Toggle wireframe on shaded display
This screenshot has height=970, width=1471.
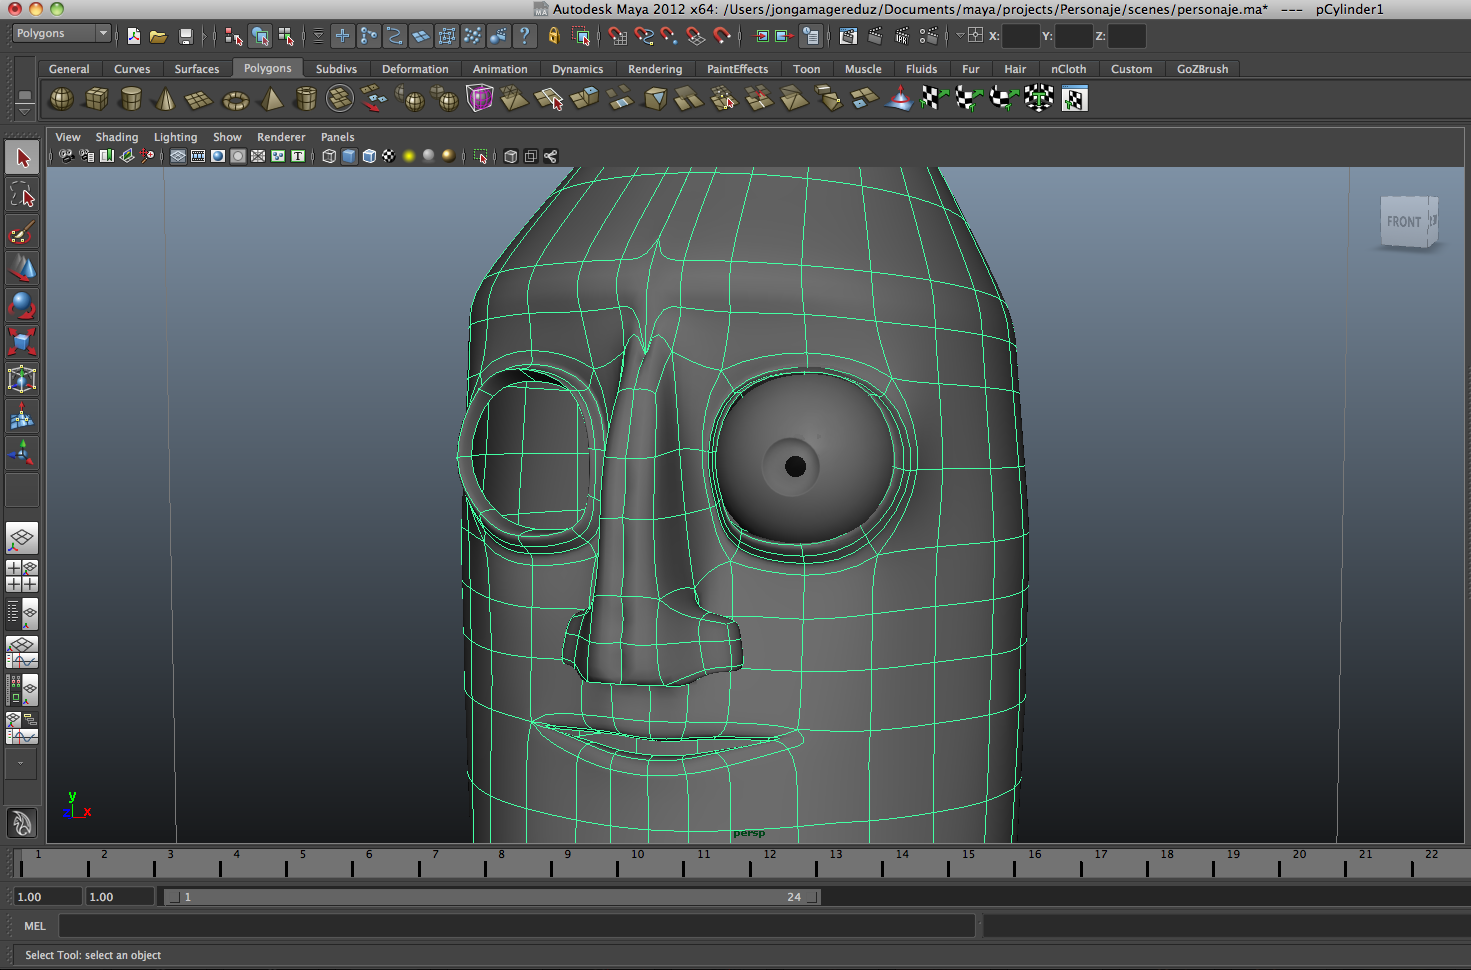[x=369, y=156]
